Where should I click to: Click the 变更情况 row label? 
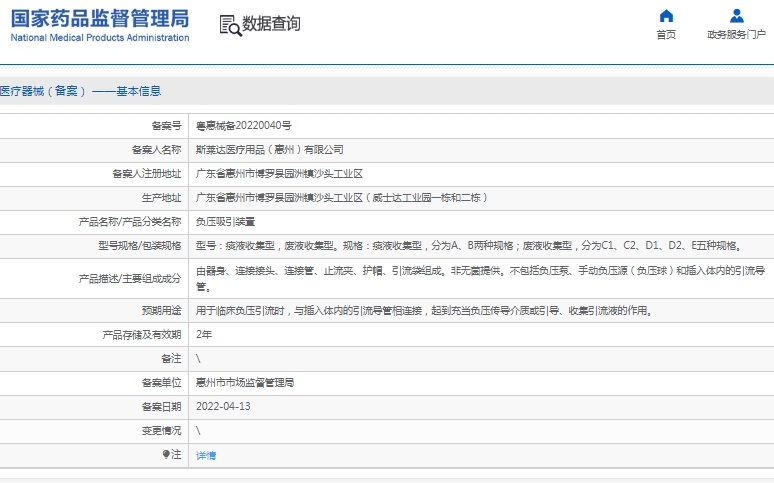coord(161,431)
